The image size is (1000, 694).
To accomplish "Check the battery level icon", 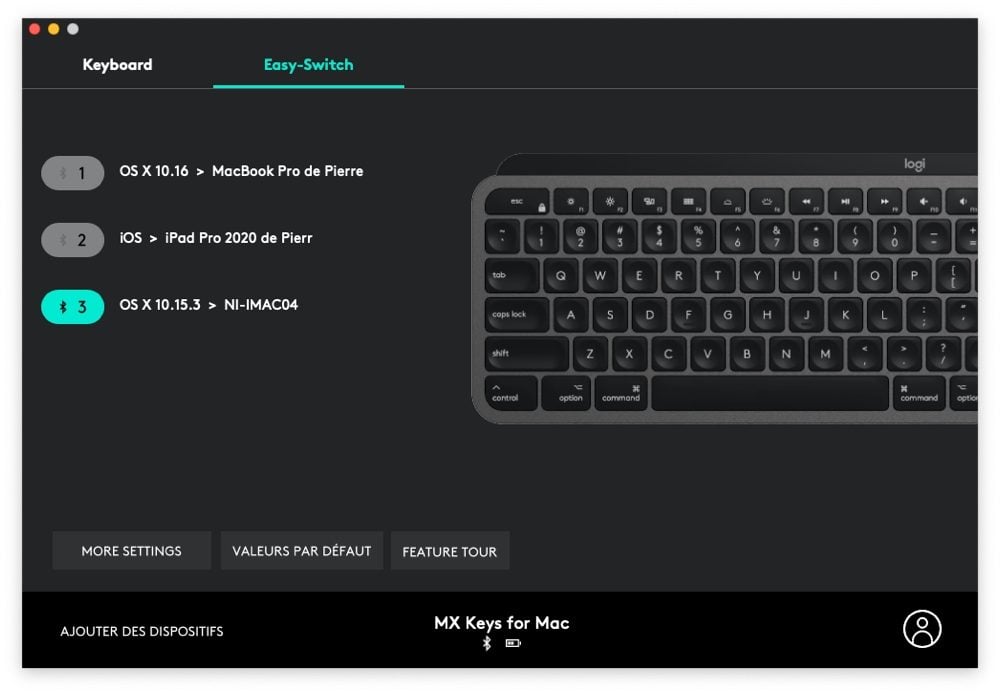I will point(513,643).
